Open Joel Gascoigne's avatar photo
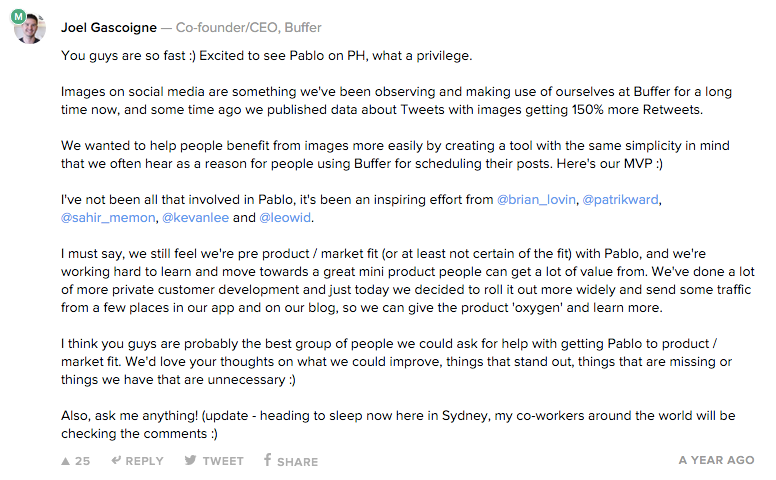This screenshot has height=480, width=776. point(30,28)
